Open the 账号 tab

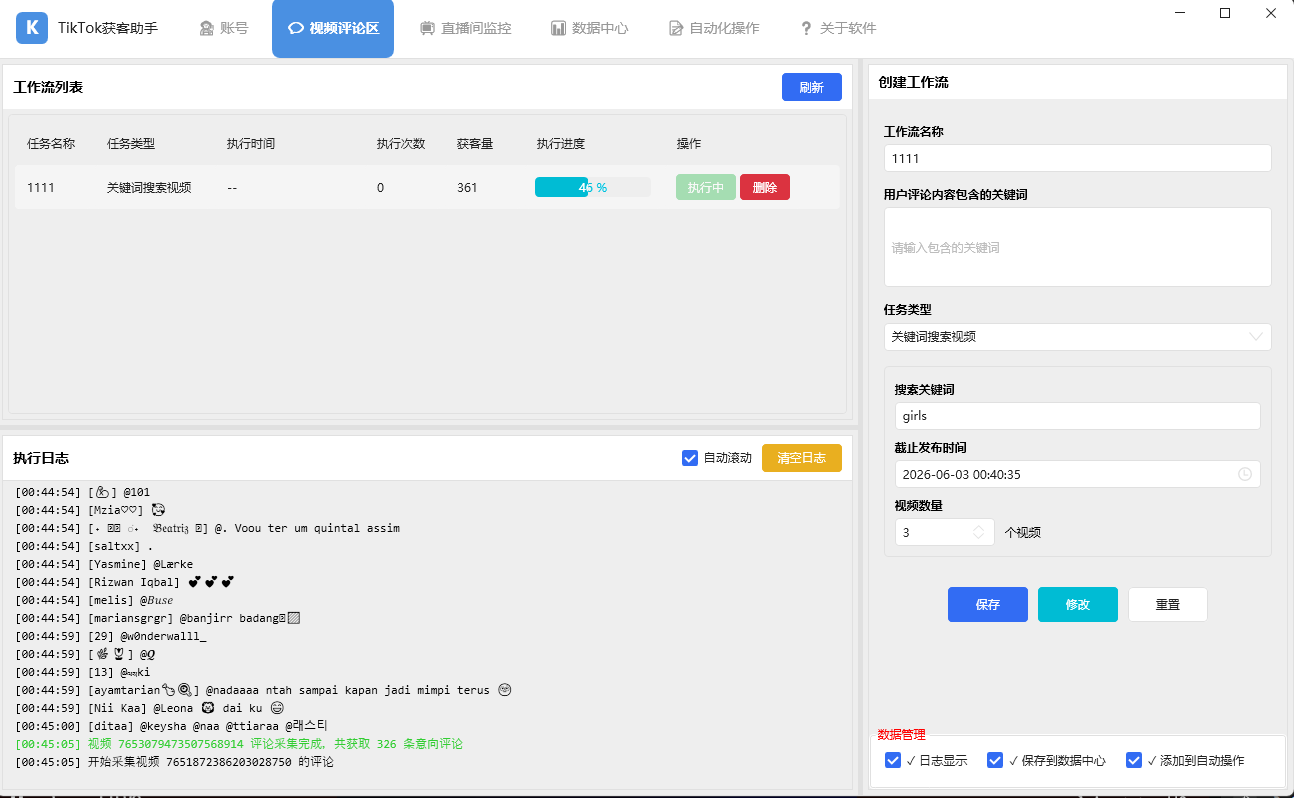tap(223, 28)
